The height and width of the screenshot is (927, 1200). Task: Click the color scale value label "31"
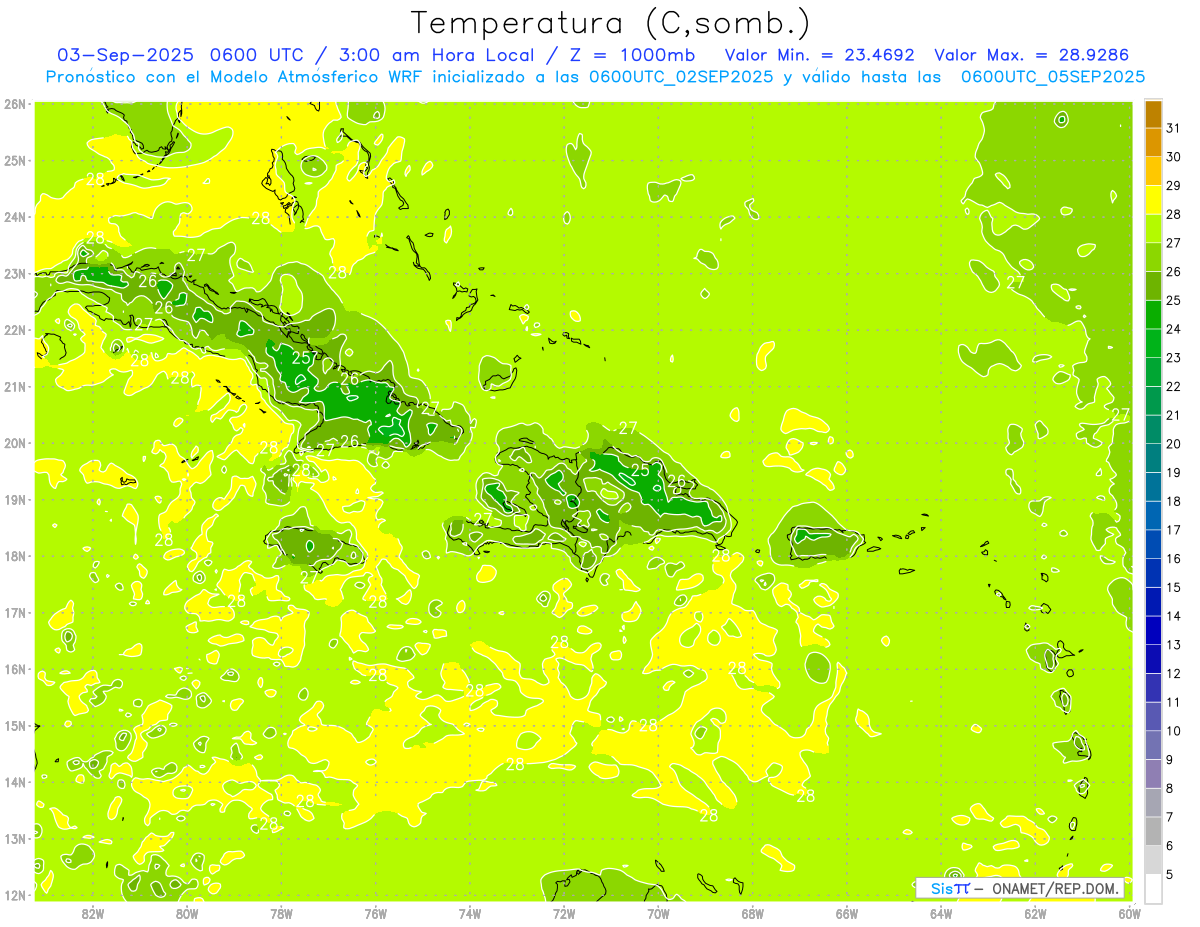1173,128
